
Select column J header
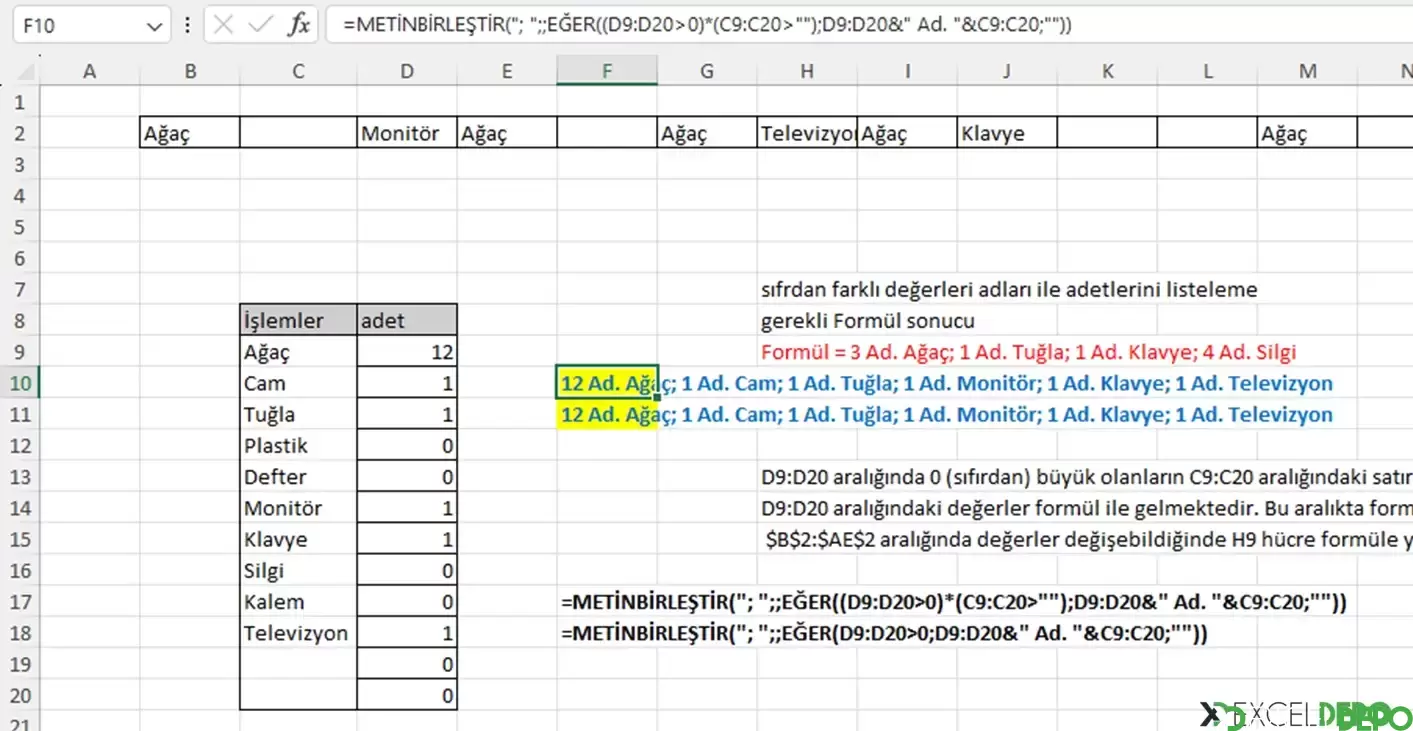[x=1007, y=71]
